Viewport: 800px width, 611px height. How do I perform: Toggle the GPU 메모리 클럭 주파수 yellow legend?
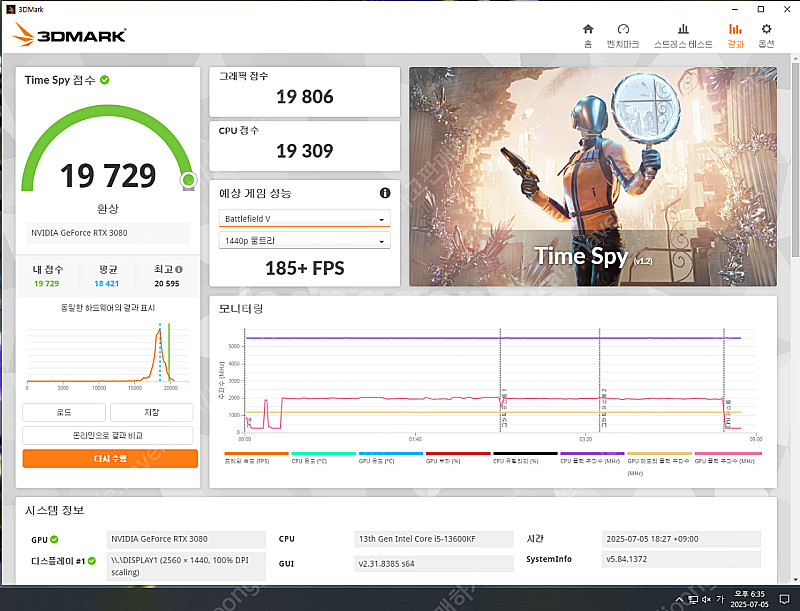click(659, 462)
